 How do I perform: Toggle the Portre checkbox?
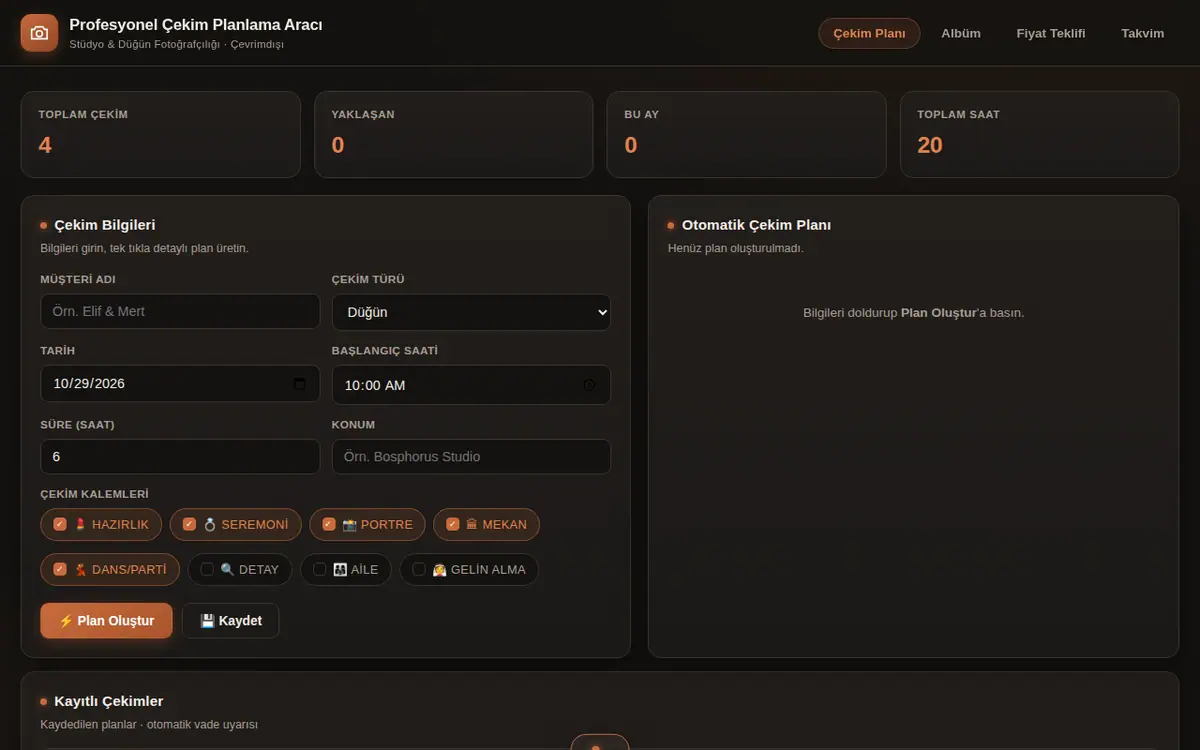[x=329, y=524]
